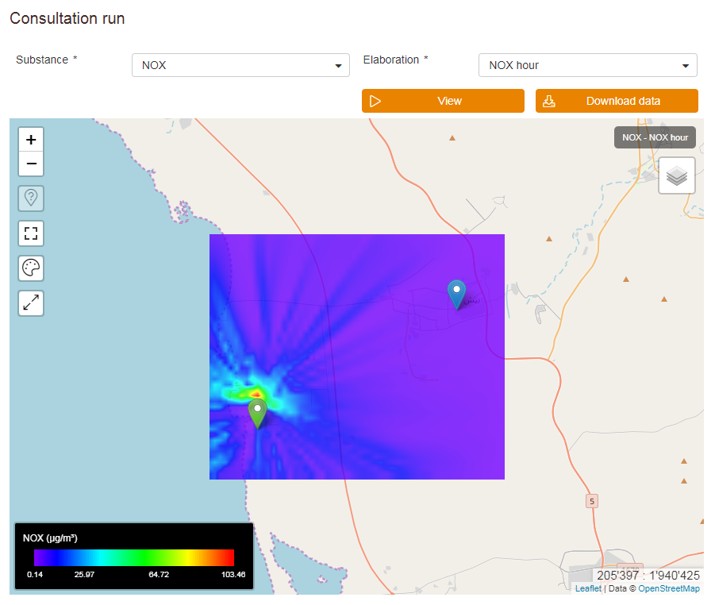Screen dimensions: 715x605
Task: Open the Leaflet attribution link
Action: 588,589
